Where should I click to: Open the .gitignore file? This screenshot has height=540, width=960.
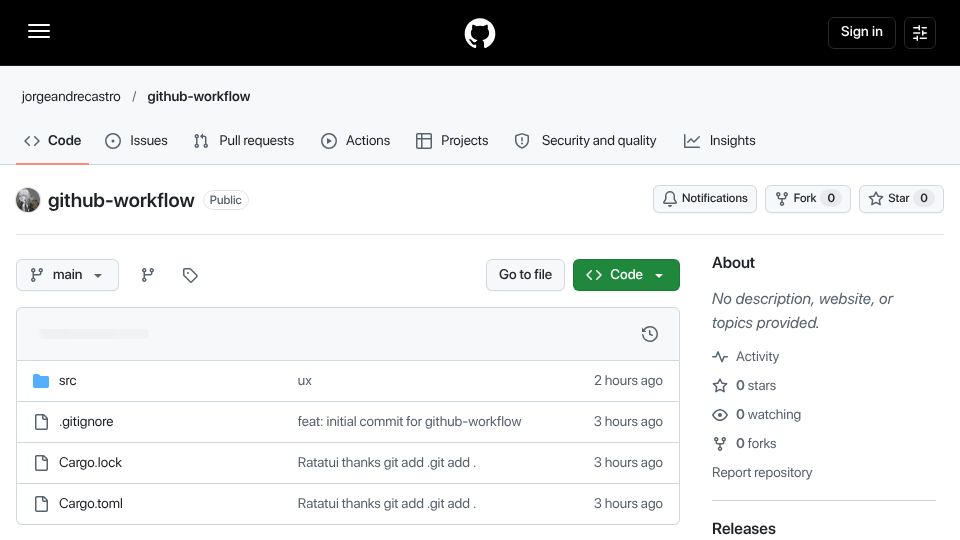[86, 422]
